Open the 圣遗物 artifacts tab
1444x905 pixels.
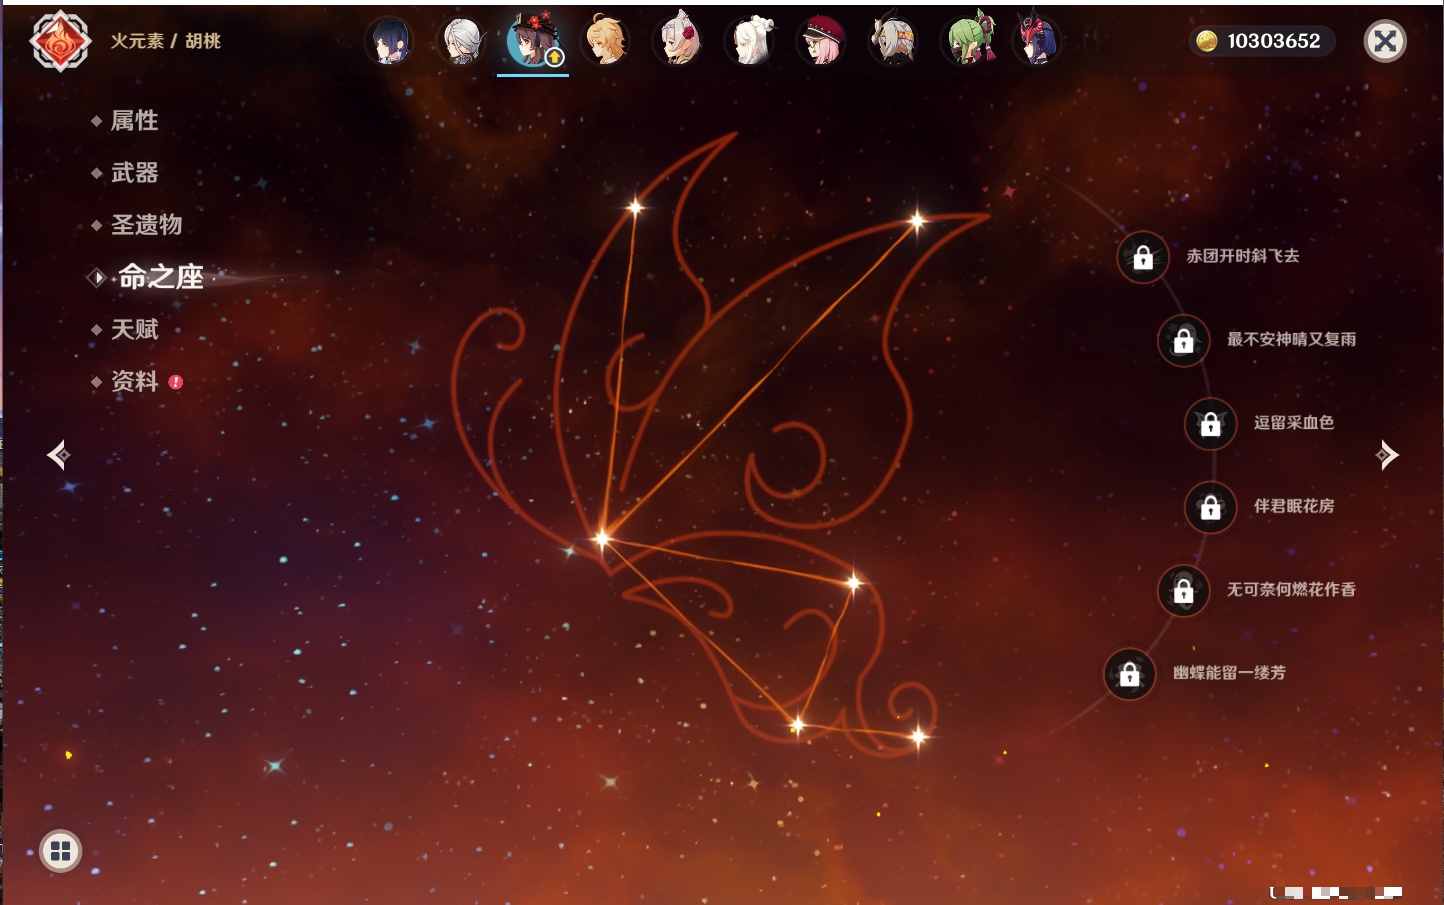coord(146,225)
